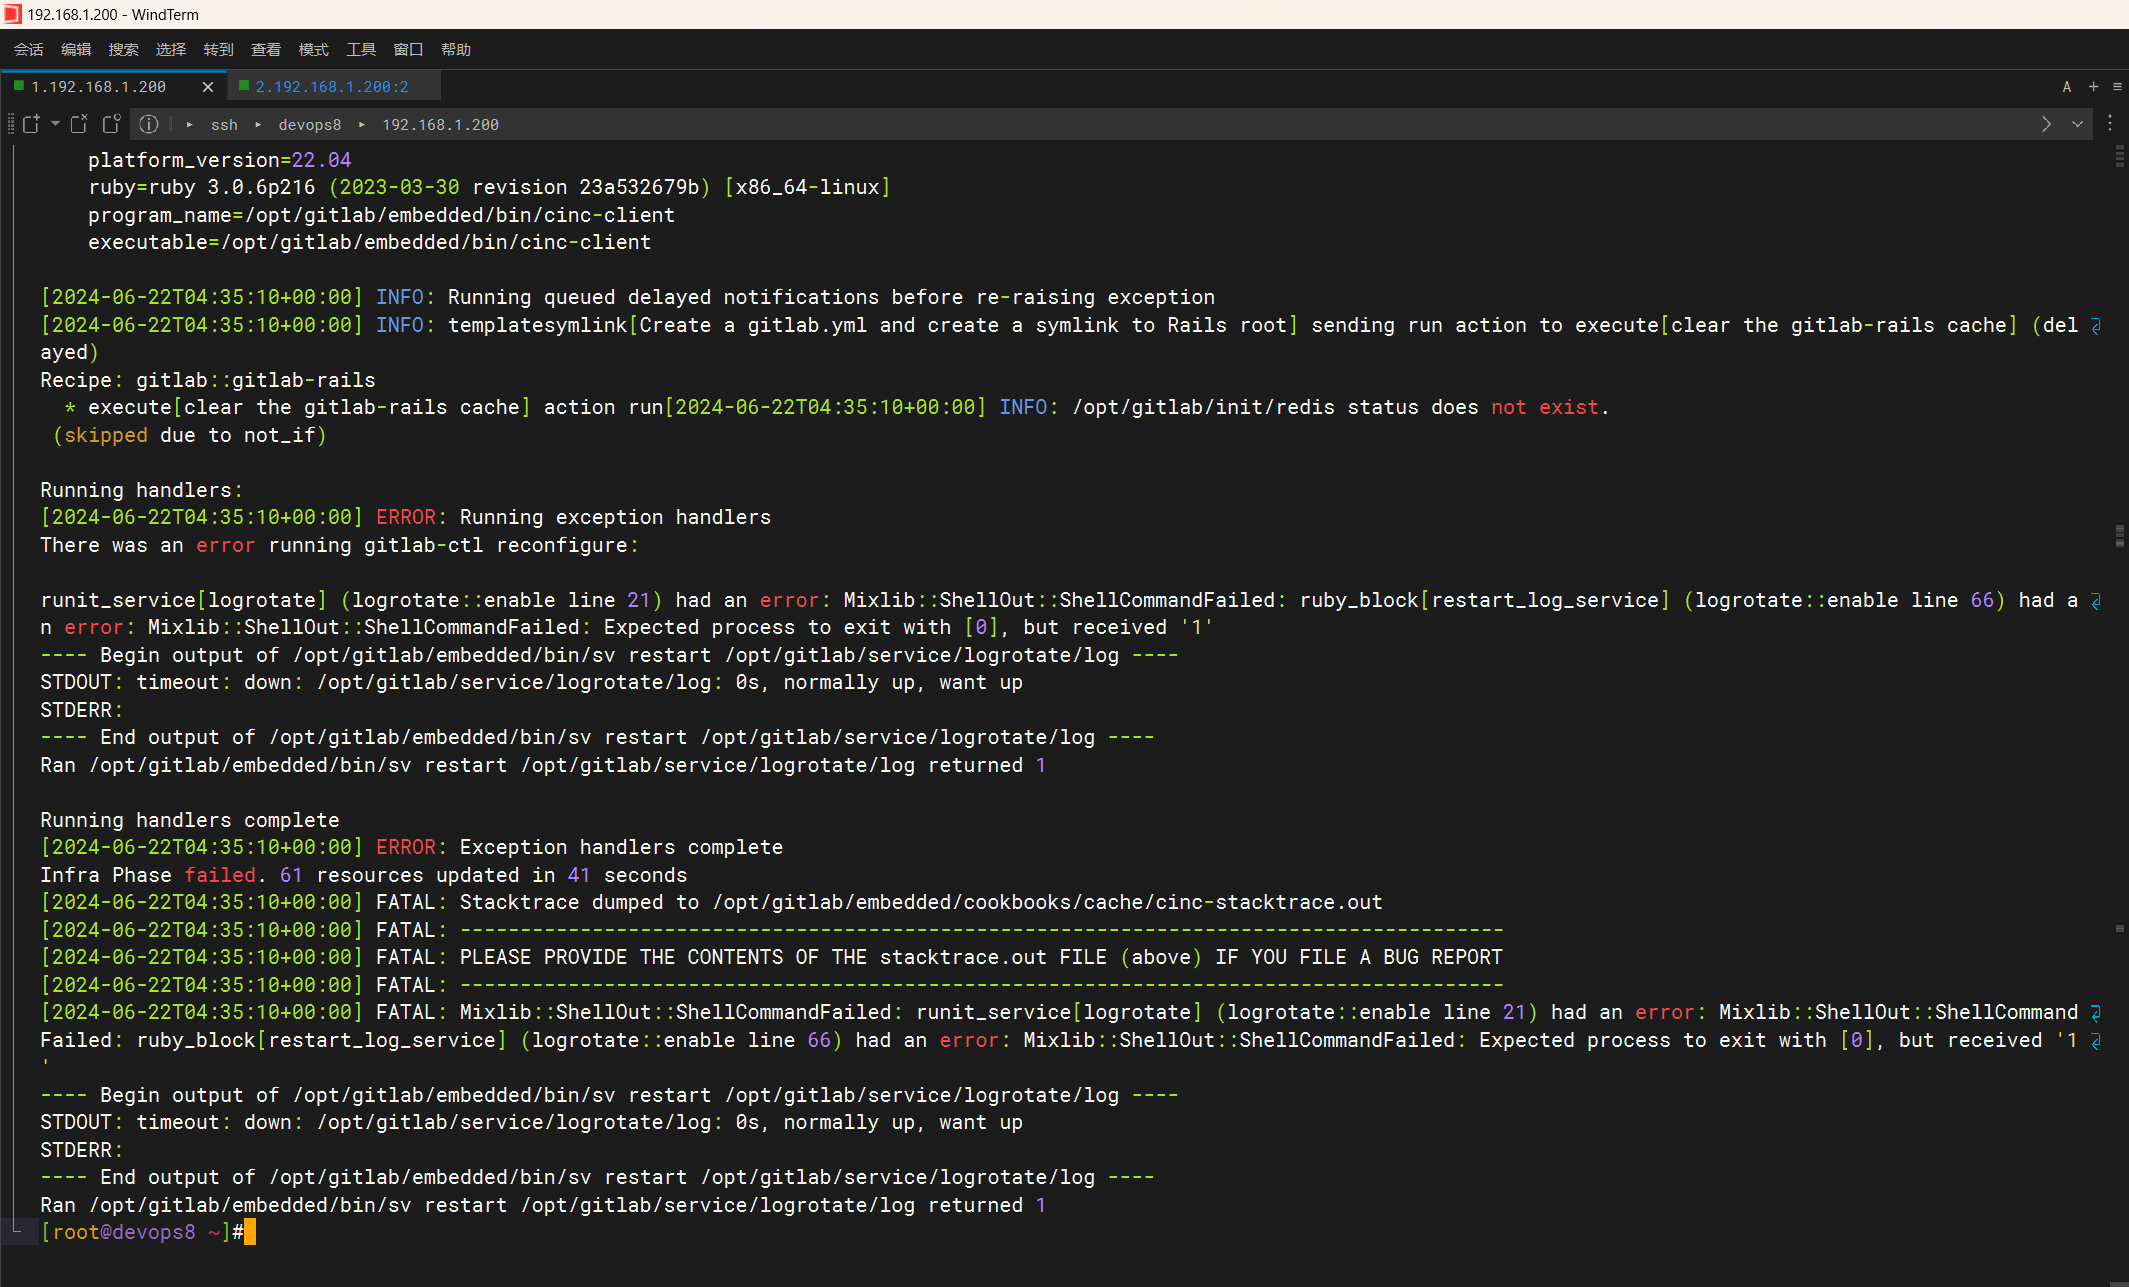Click the "PLEASE PROVIDE THE CONTENTS" FATAL line
This screenshot has height=1287, width=2129.
(x=771, y=957)
